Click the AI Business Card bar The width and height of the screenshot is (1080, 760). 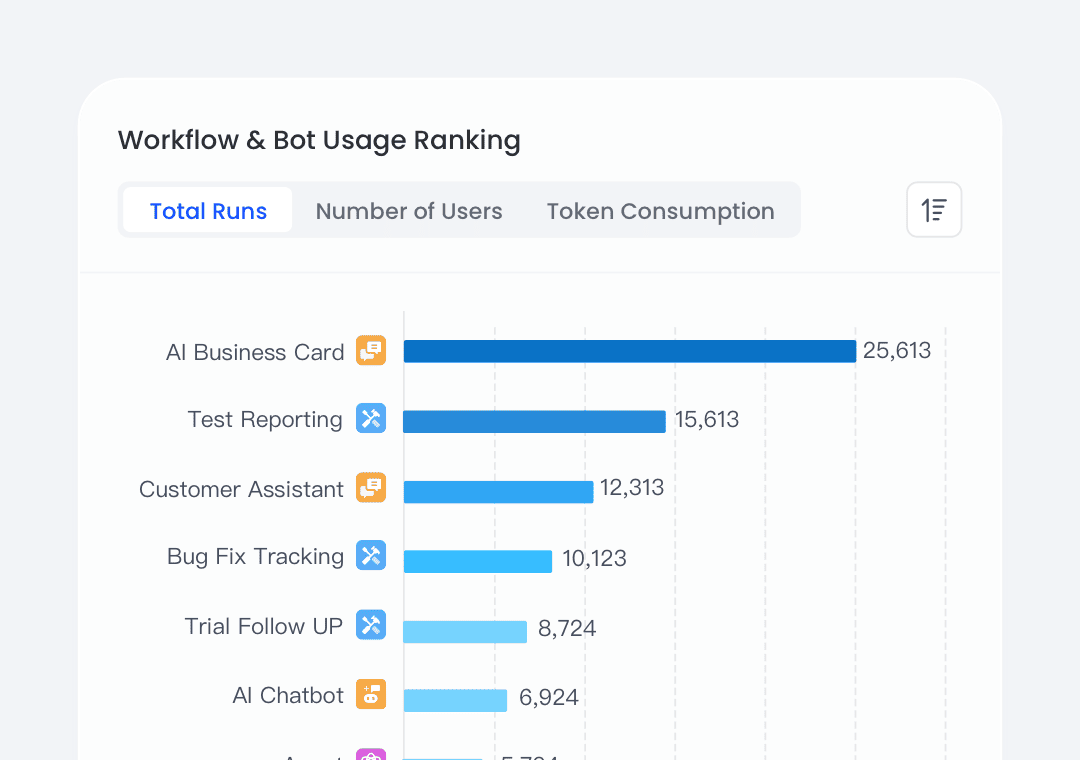pos(629,351)
